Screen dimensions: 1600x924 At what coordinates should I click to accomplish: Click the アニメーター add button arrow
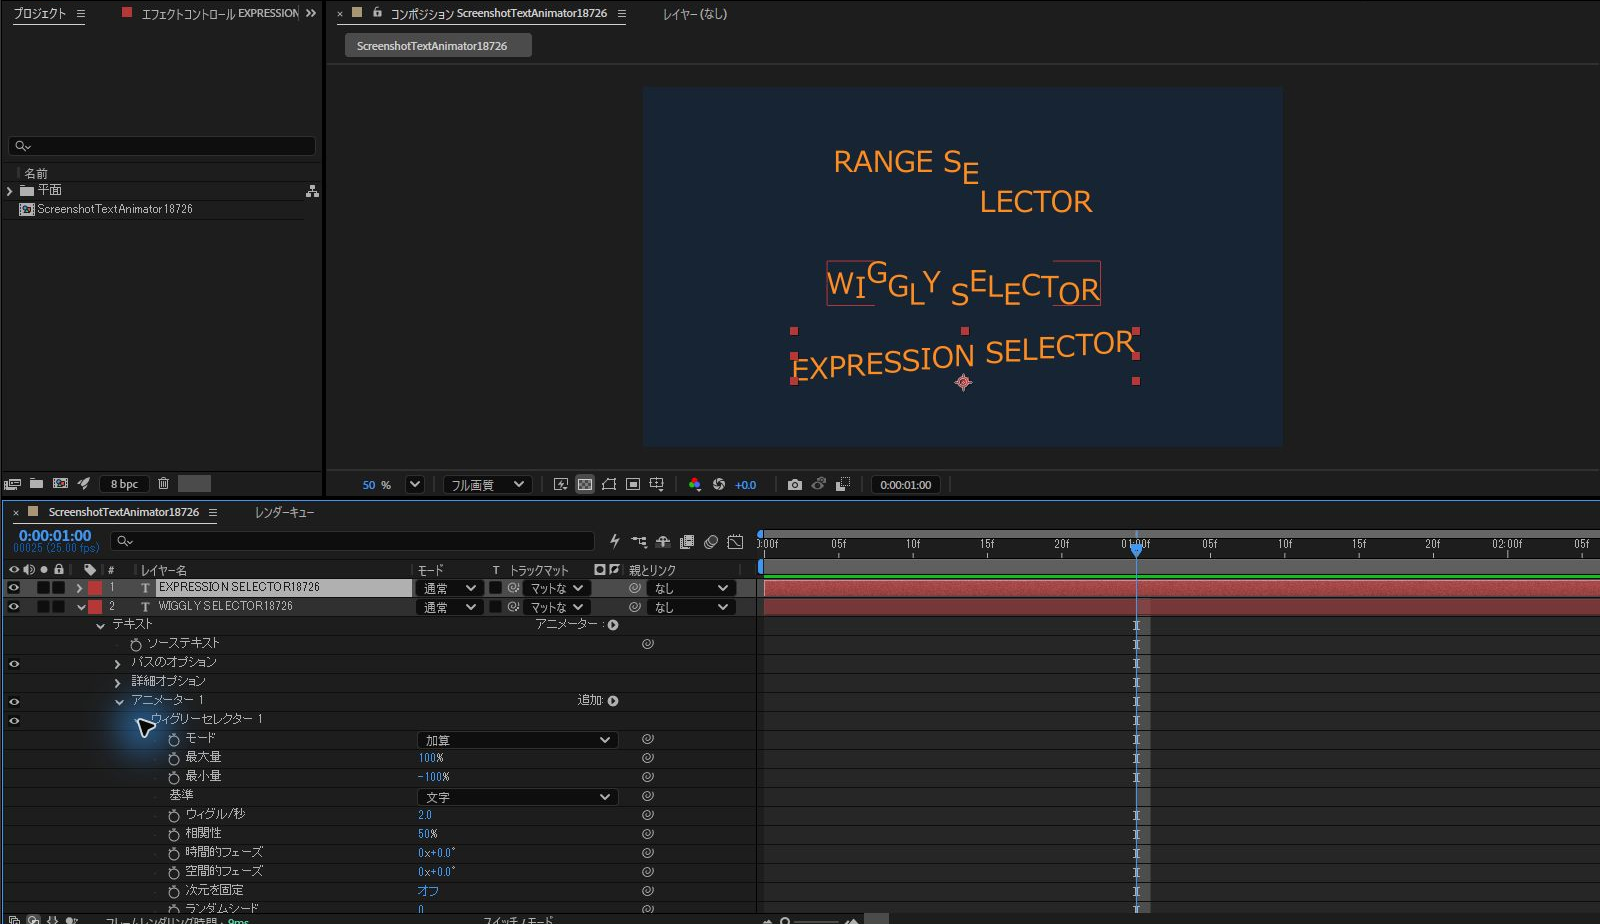point(613,625)
